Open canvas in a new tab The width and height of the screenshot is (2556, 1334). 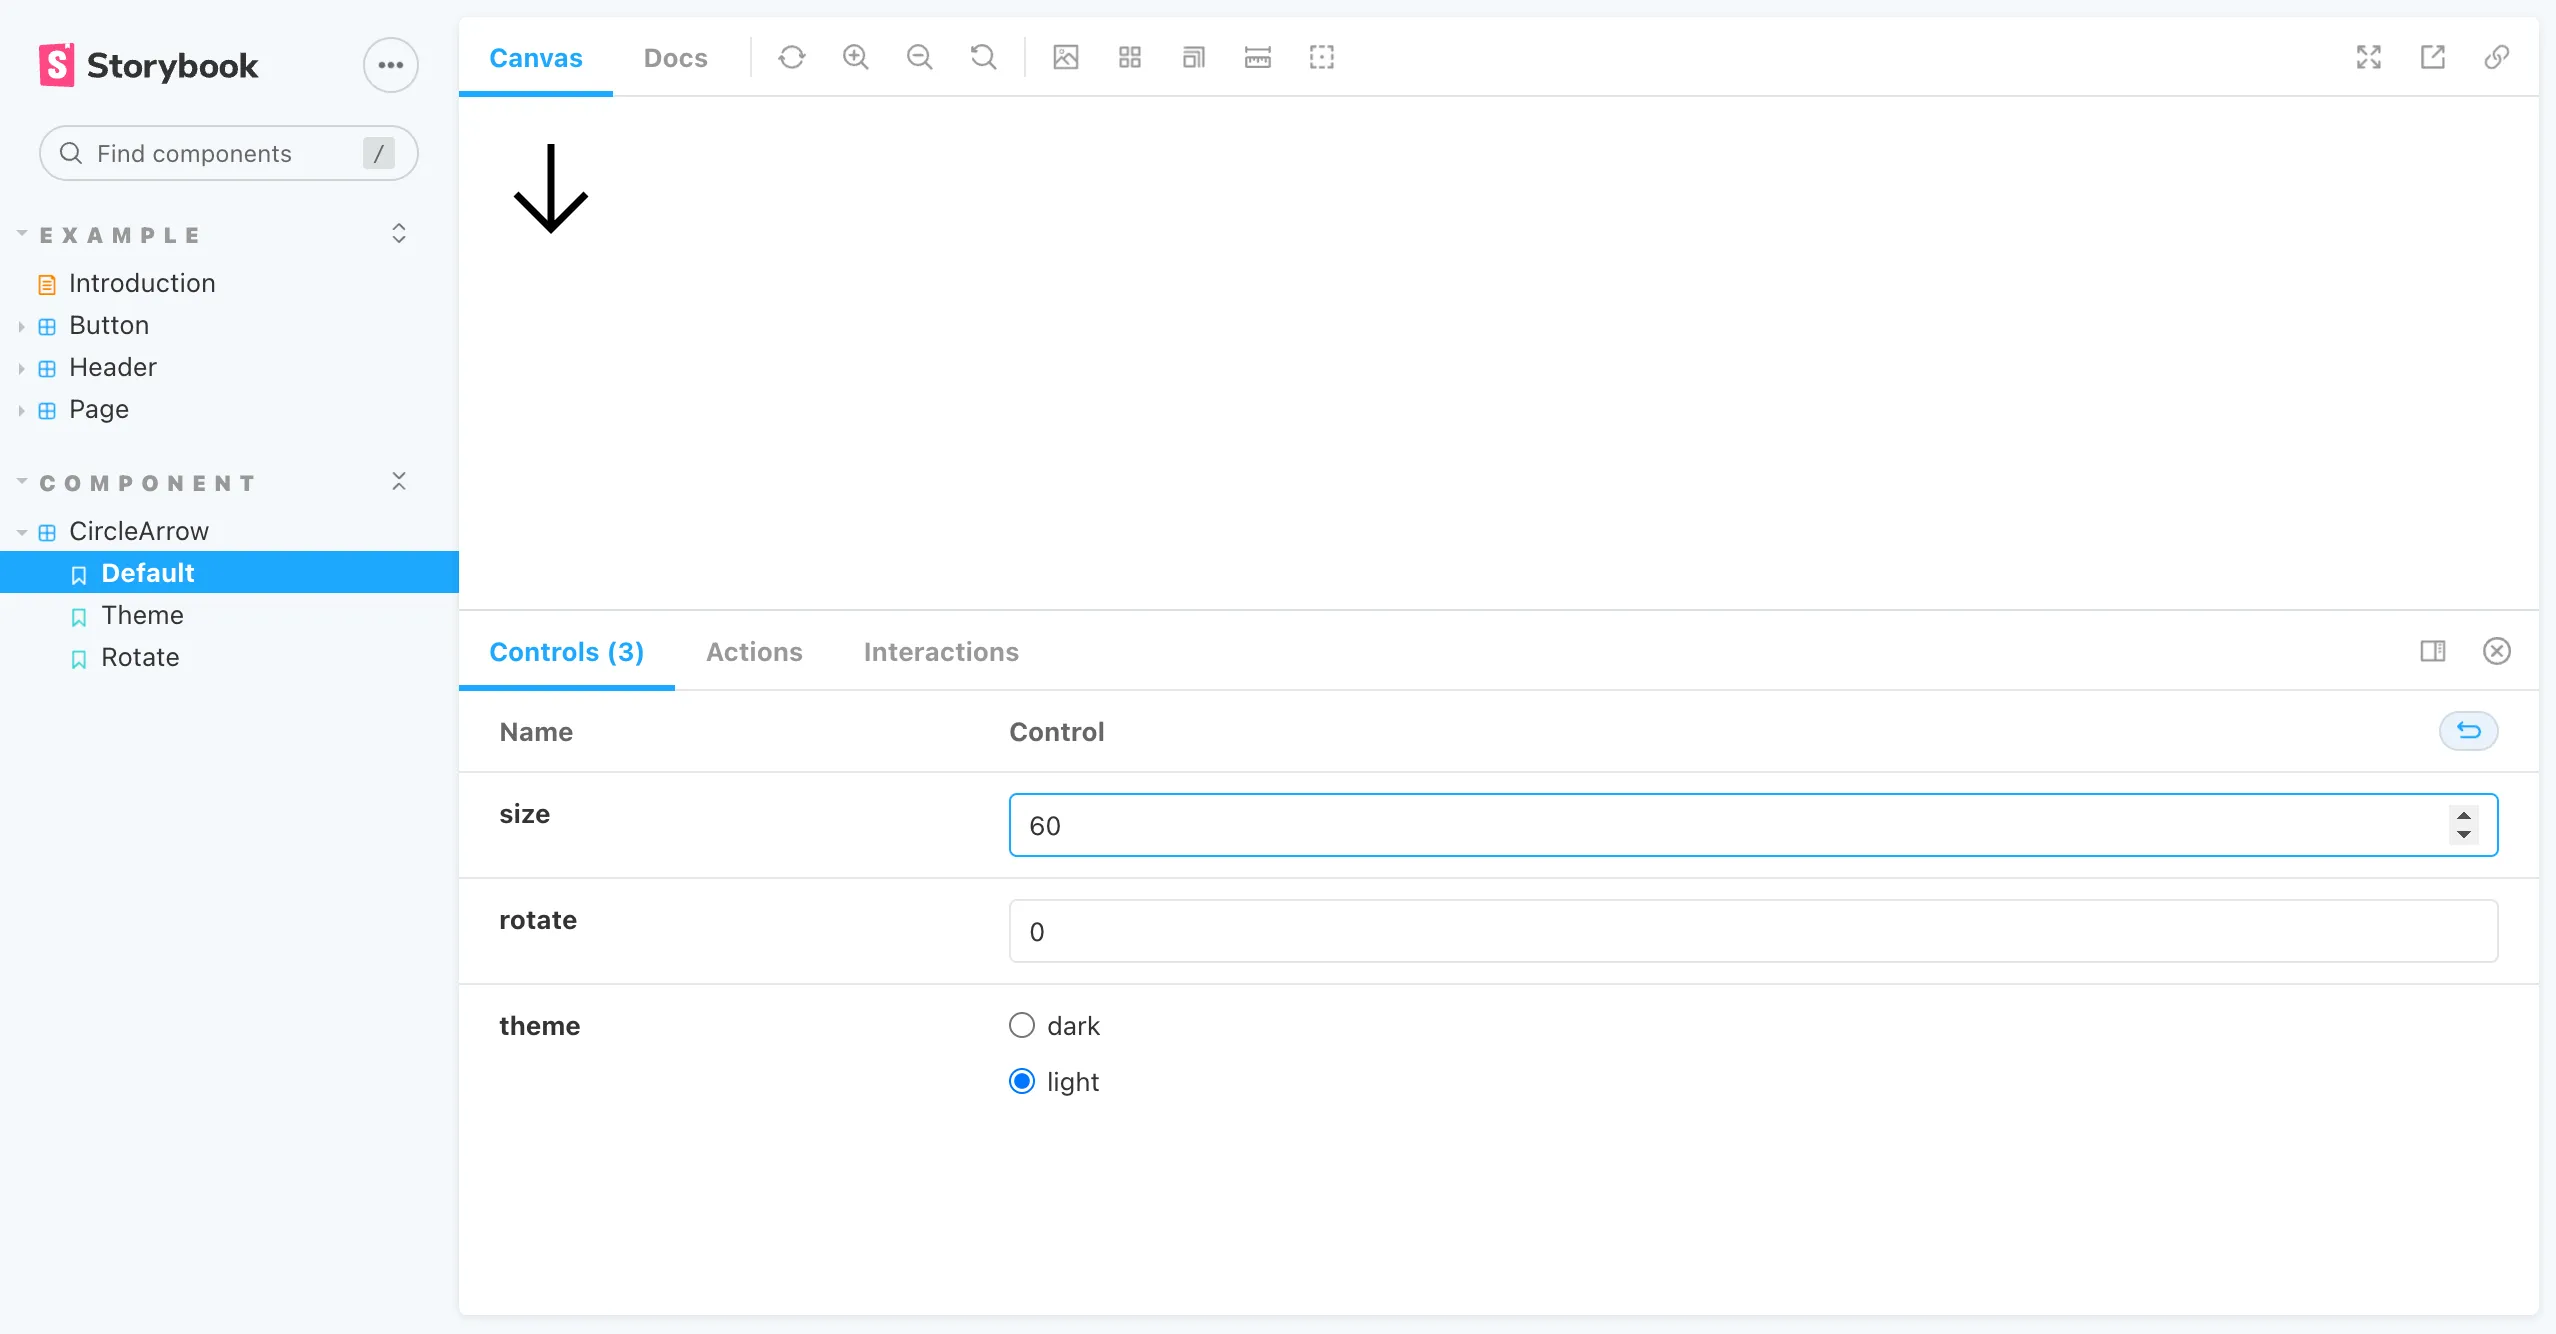click(x=2433, y=57)
